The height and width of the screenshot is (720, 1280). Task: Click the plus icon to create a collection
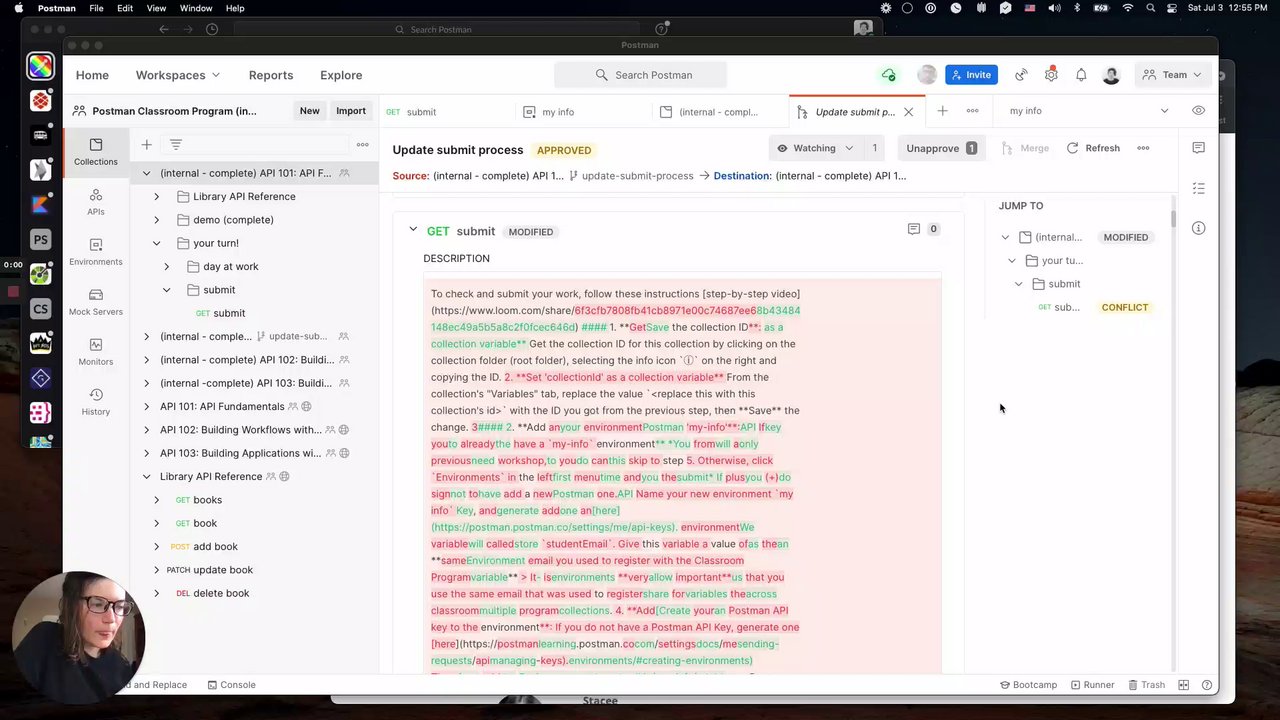[146, 145]
